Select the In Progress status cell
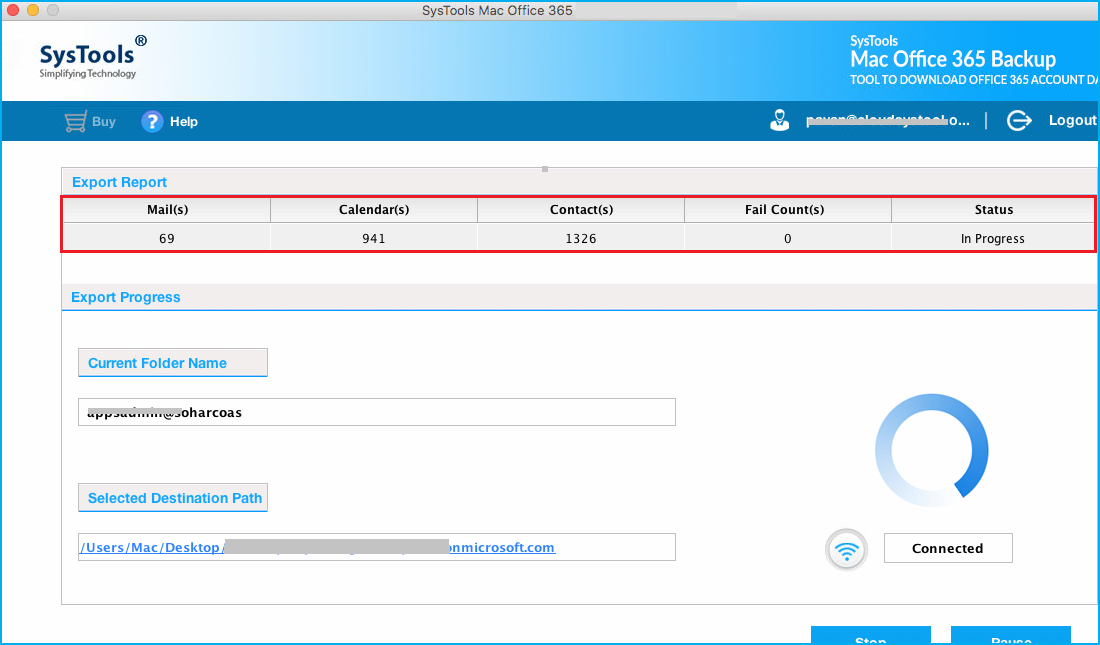 (x=993, y=239)
